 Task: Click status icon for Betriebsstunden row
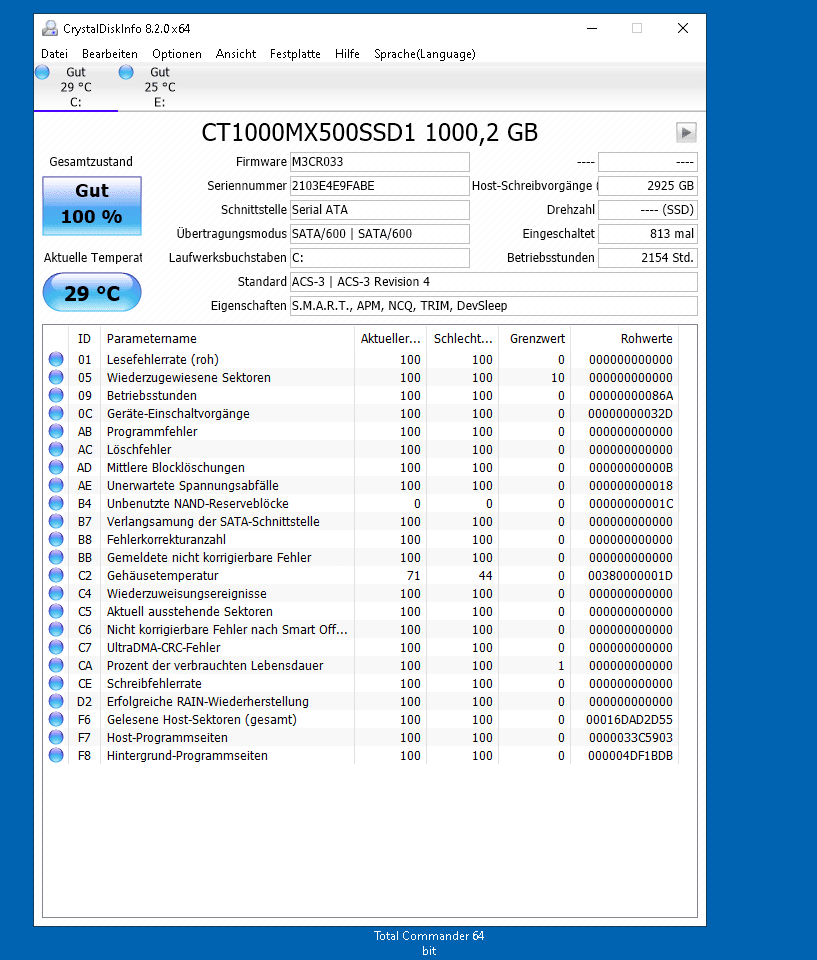(56, 396)
